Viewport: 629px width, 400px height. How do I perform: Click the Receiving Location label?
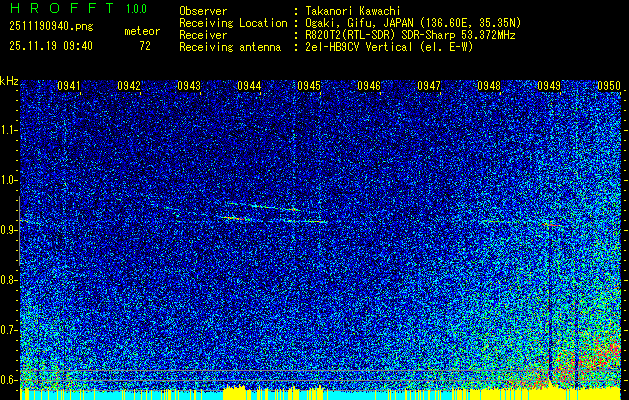pyautogui.click(x=233, y=23)
